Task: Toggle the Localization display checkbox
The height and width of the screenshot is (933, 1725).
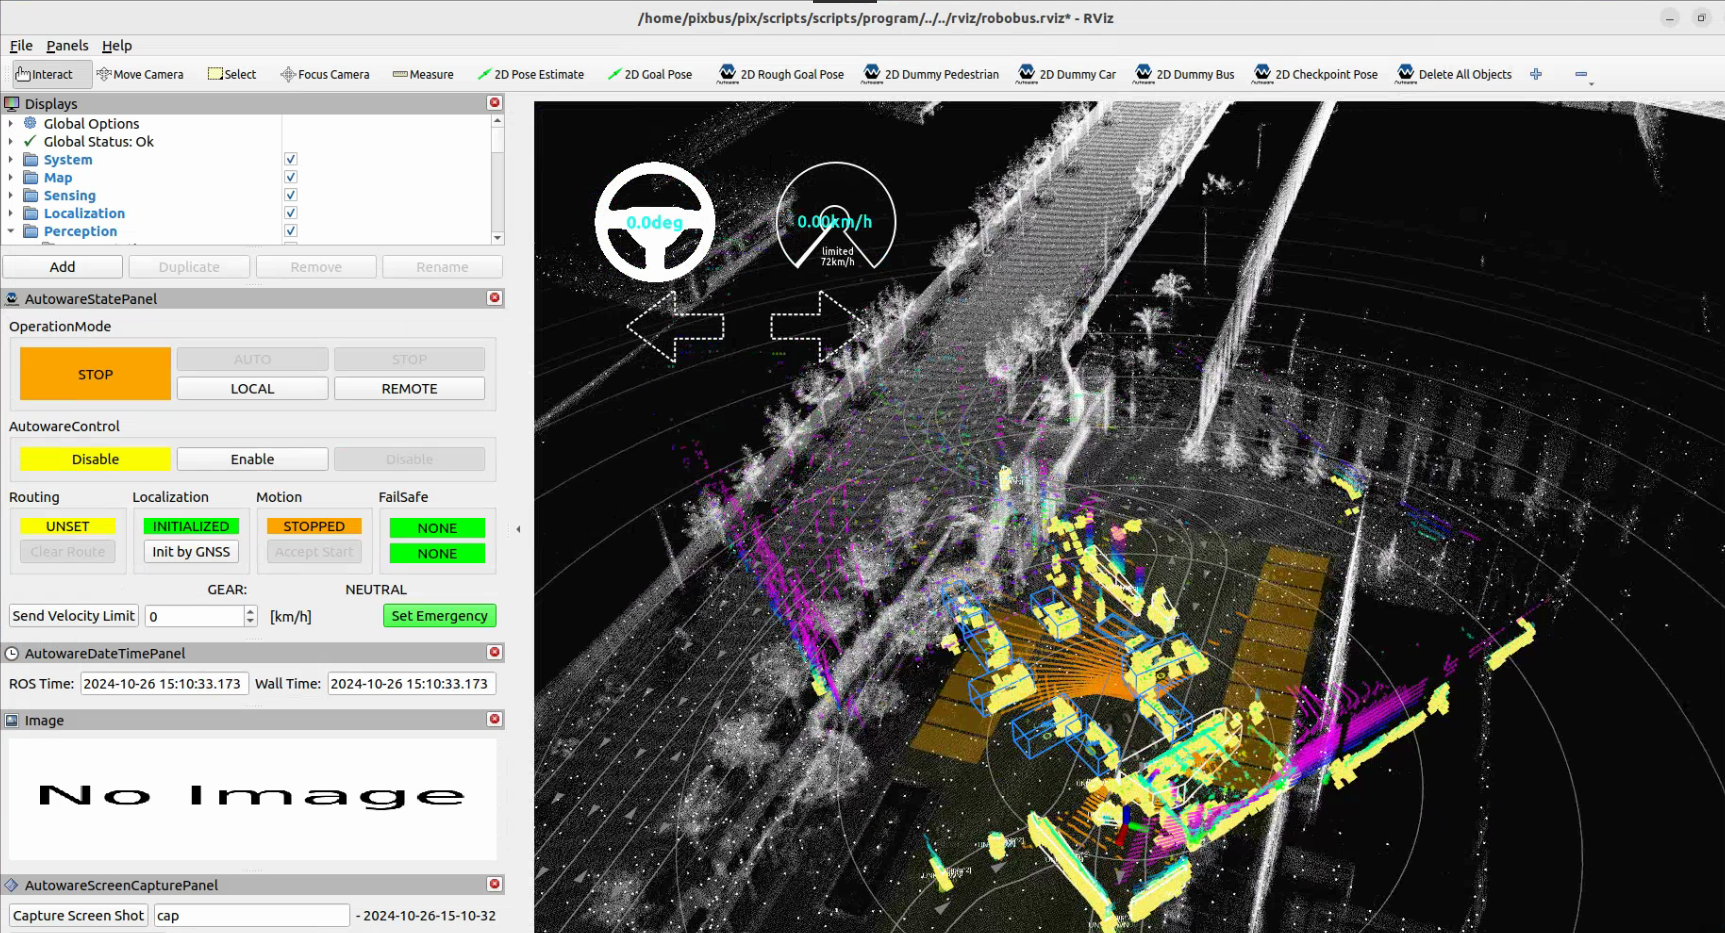Action: click(x=291, y=213)
